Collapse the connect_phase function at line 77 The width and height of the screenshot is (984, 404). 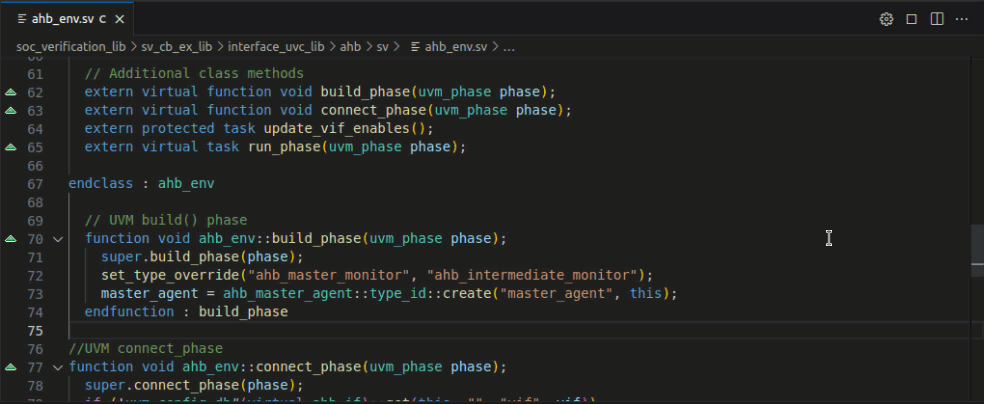pyautogui.click(x=57, y=367)
